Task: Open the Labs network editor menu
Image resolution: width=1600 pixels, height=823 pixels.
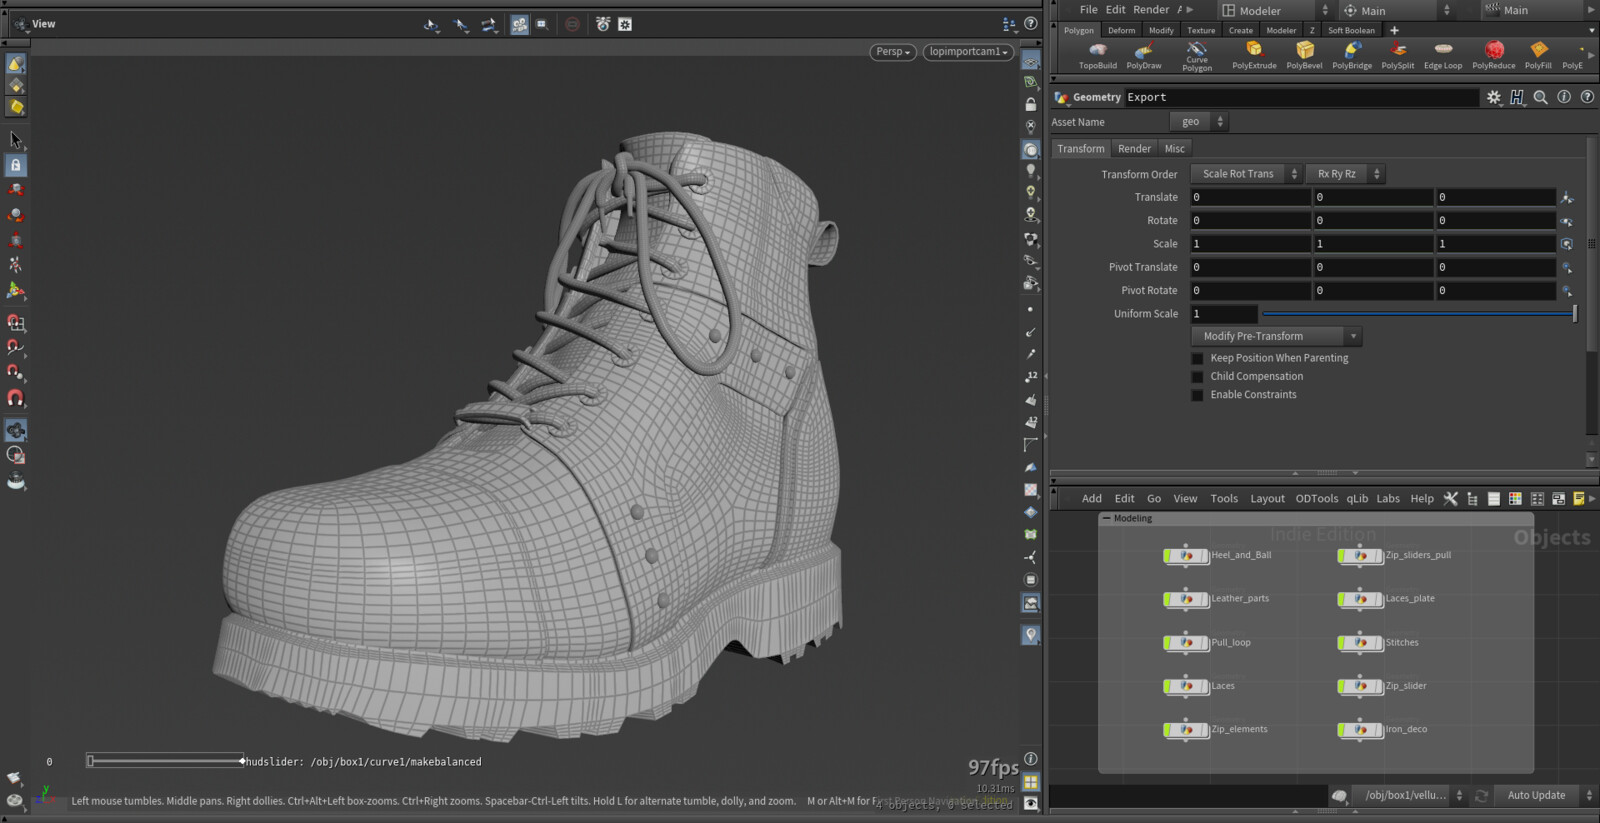Action: point(1388,499)
